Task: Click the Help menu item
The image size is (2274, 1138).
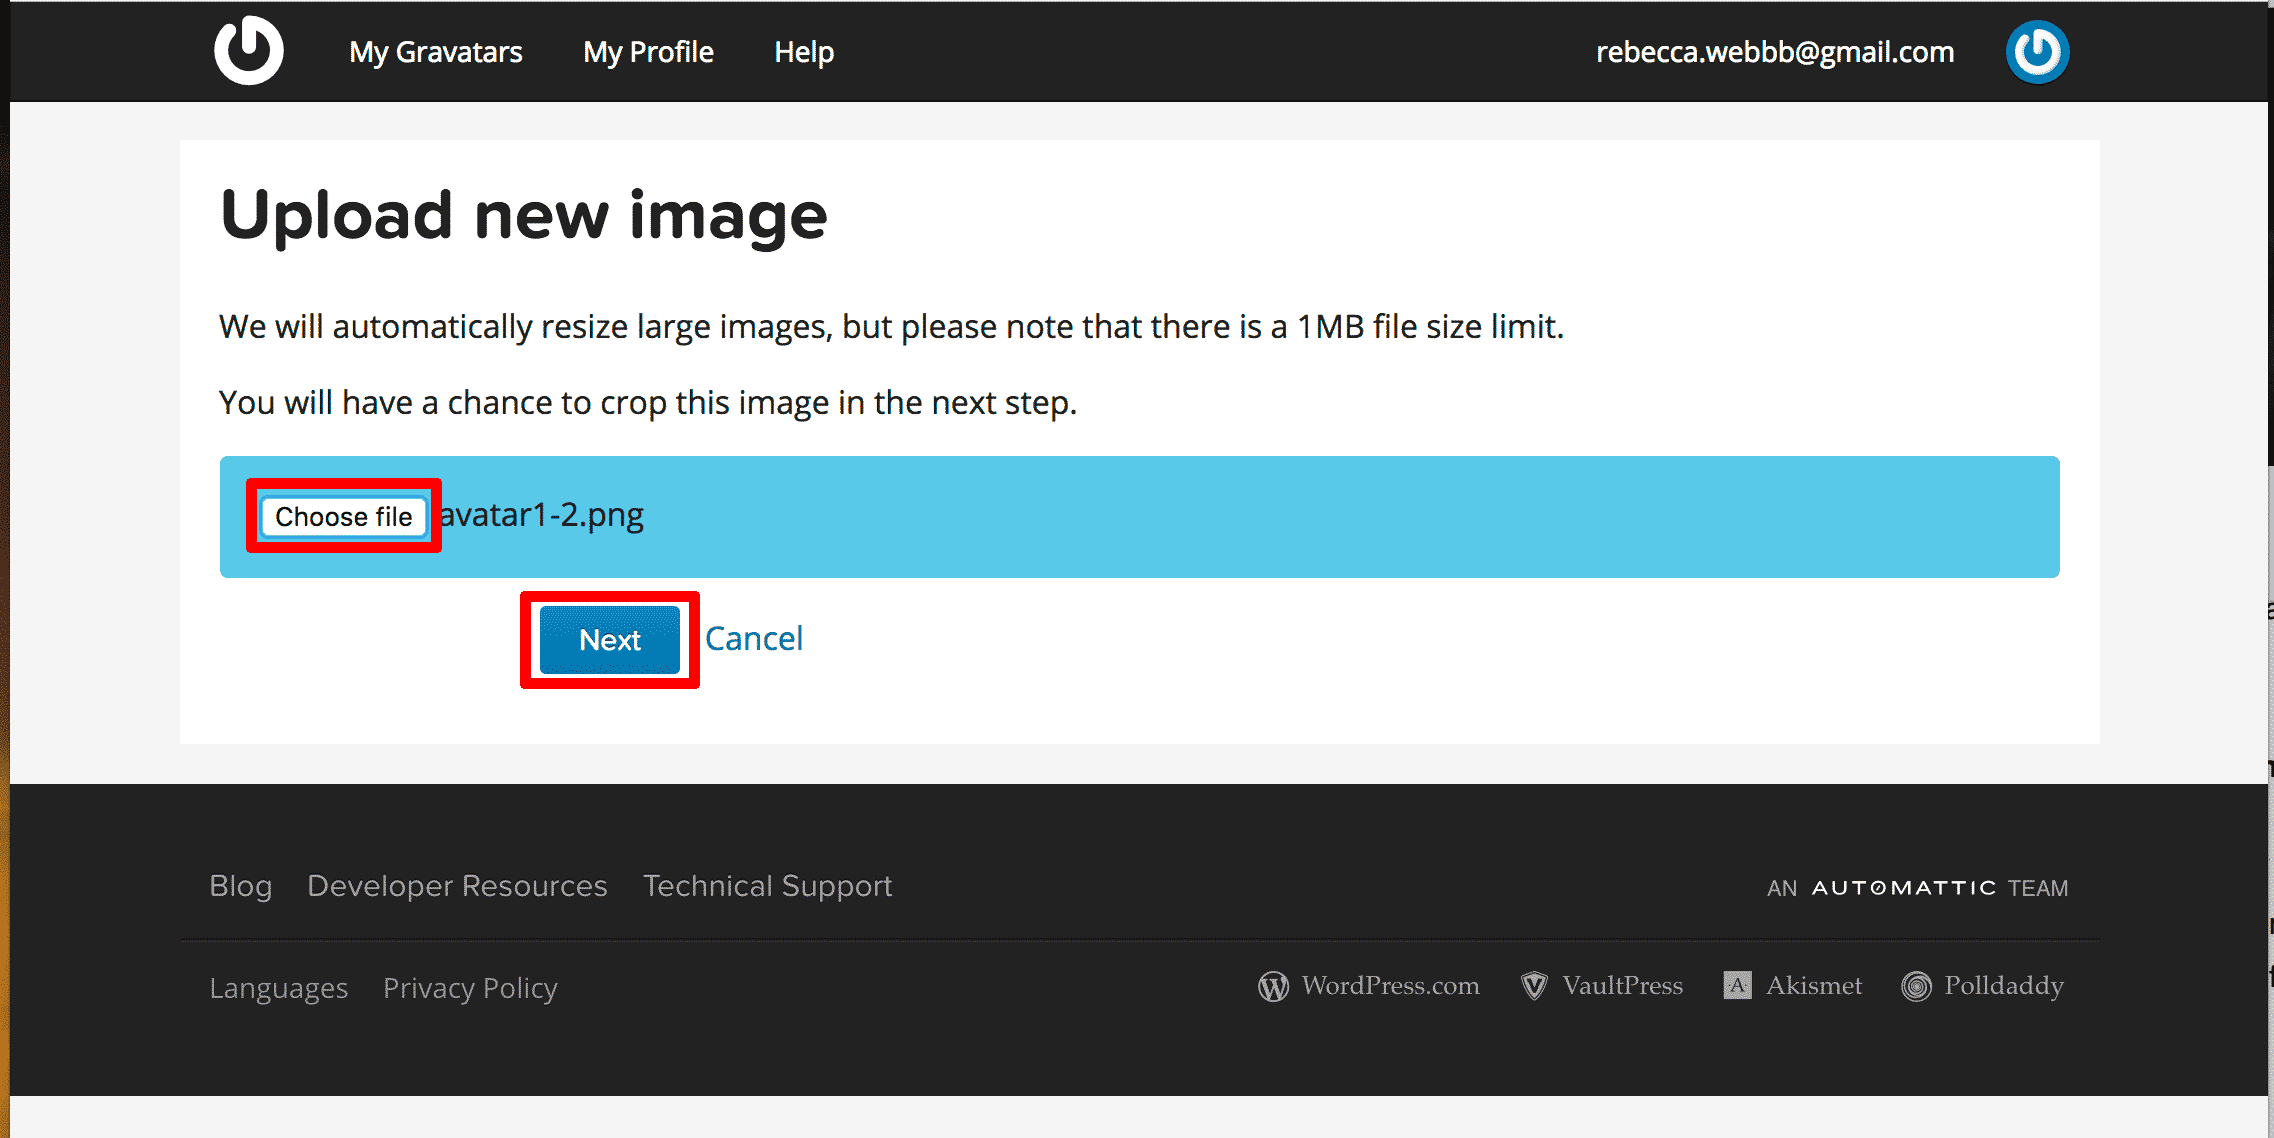Action: [x=803, y=51]
